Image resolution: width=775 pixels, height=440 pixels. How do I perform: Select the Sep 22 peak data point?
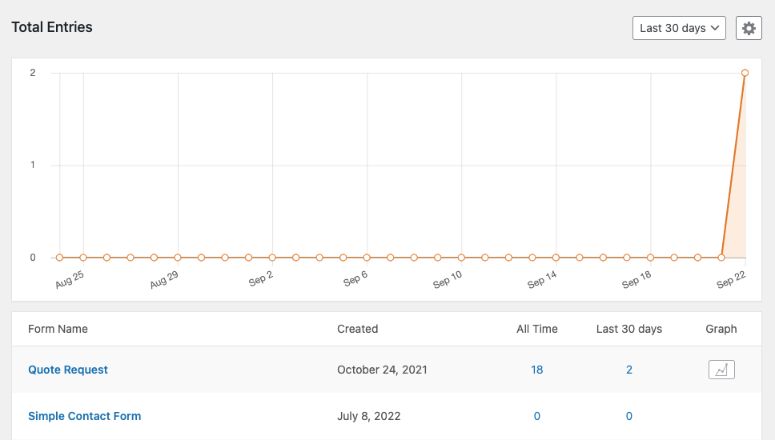(745, 73)
